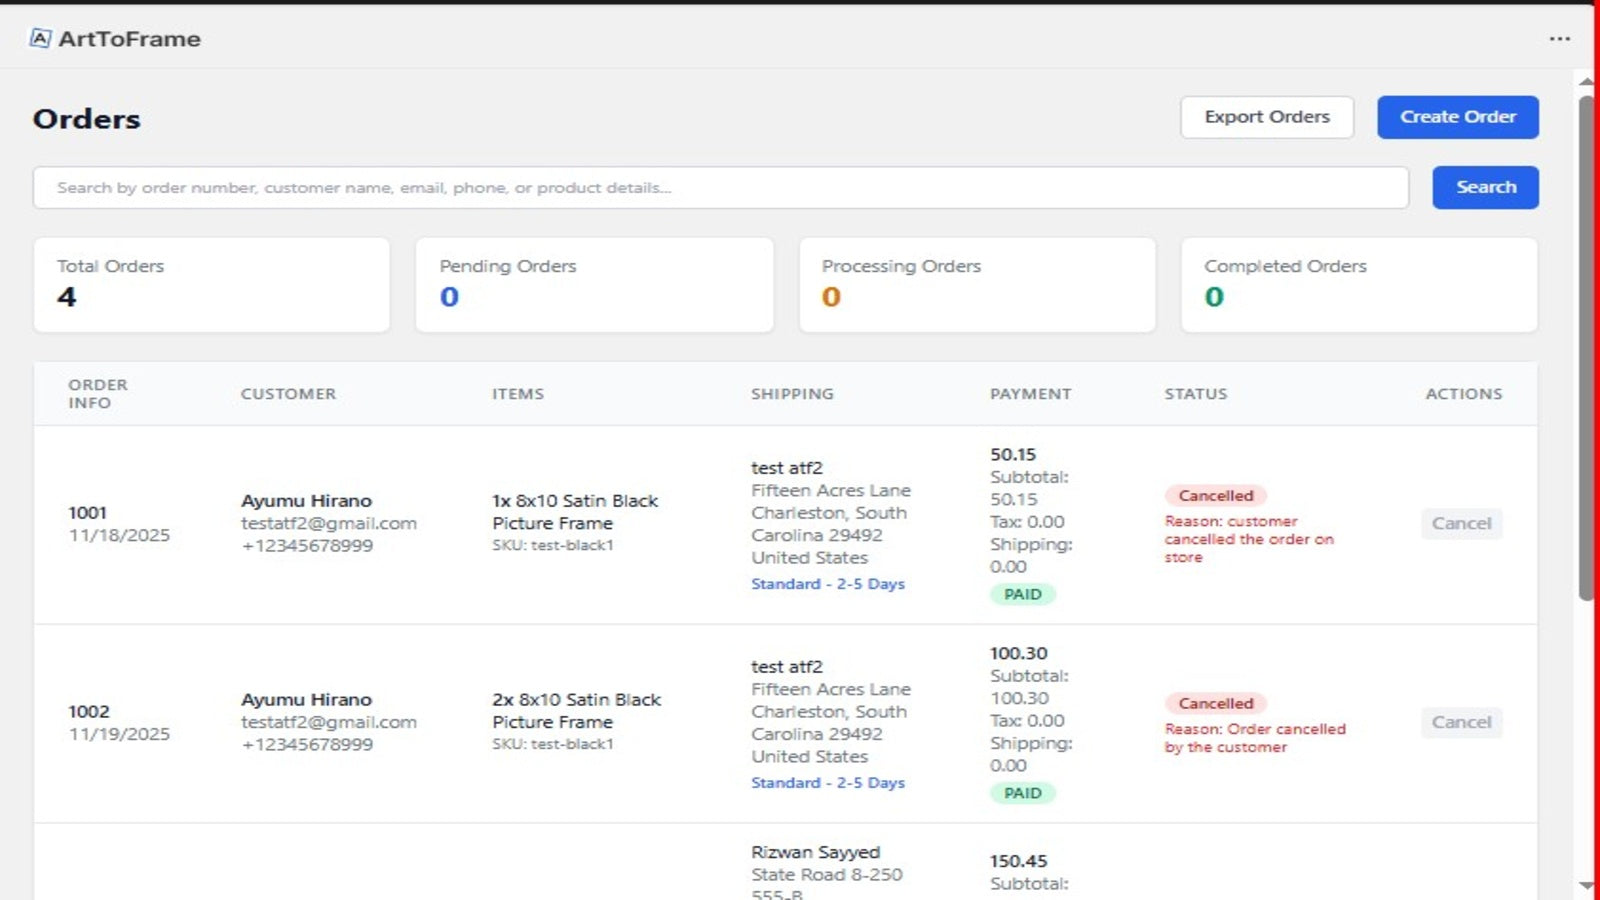Click the reason 'Order cancelled by the customer'
The width and height of the screenshot is (1600, 900).
pos(1255,739)
